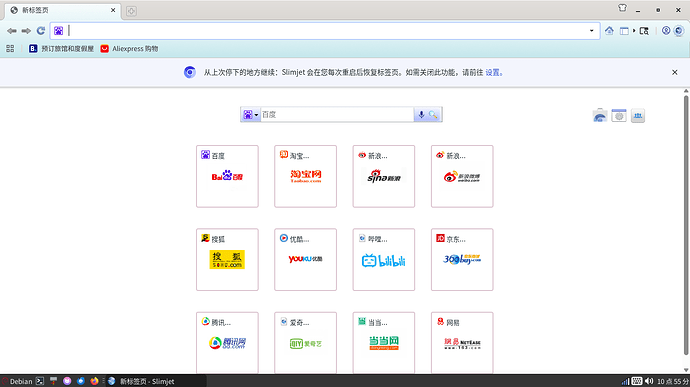Screen dimensions: 690x387
Task: Close the 新标签页 tab
Action: pyautogui.click(x=113, y=10)
